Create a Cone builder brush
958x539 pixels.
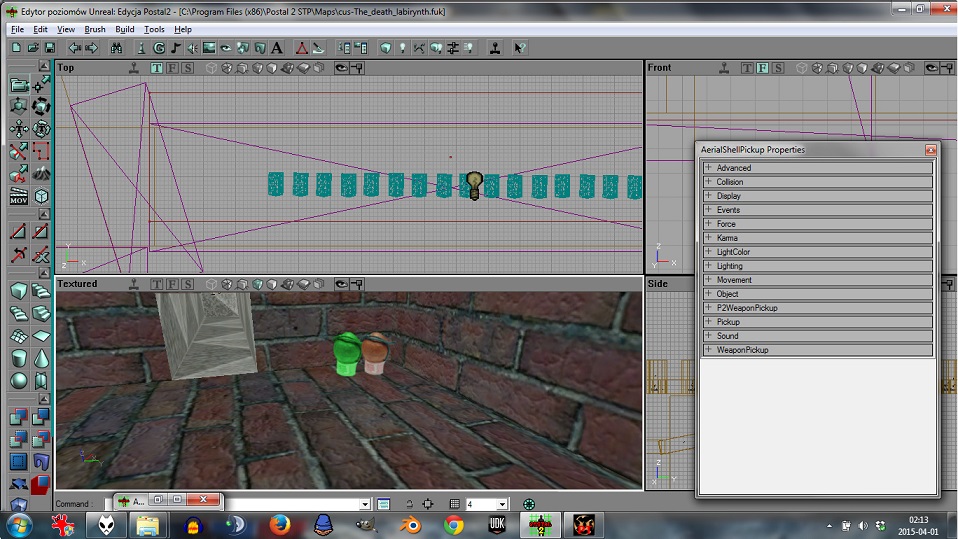tap(41, 358)
